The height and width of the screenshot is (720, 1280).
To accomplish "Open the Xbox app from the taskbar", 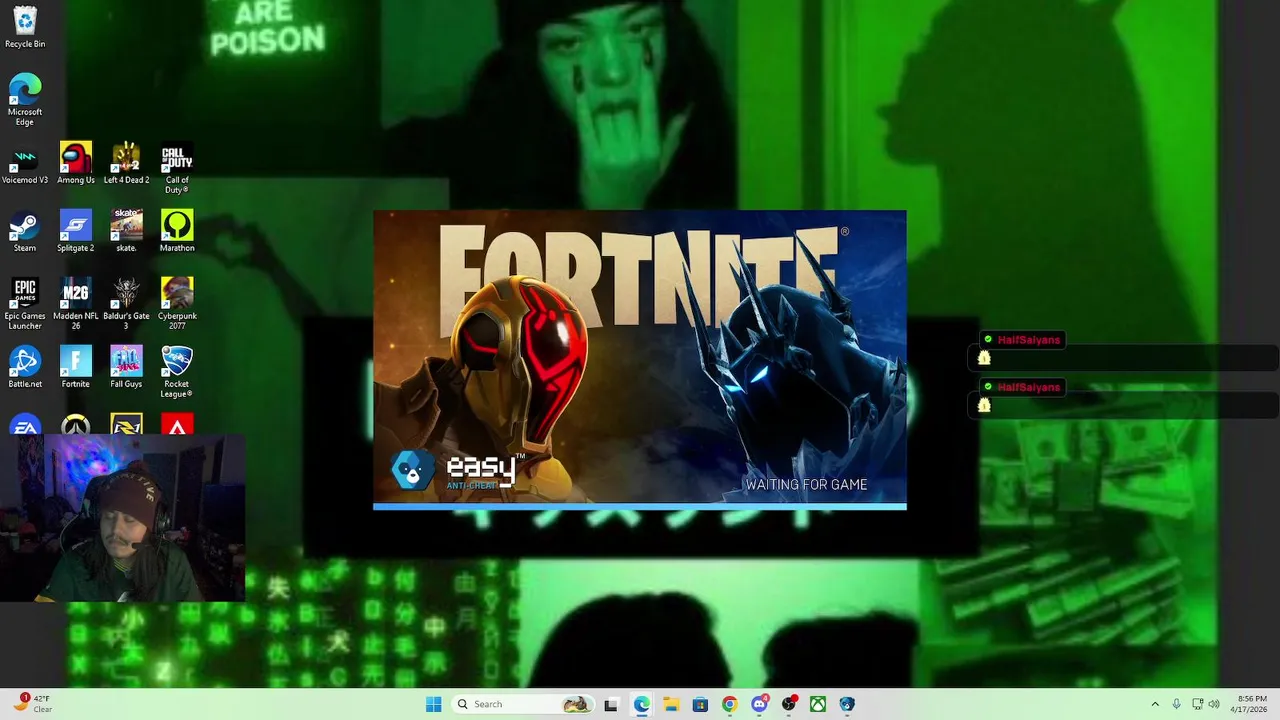I will tap(818, 704).
